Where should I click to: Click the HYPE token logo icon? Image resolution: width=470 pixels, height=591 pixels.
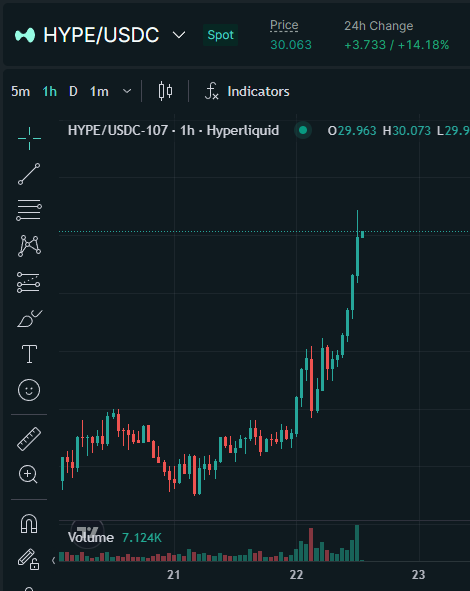click(25, 35)
